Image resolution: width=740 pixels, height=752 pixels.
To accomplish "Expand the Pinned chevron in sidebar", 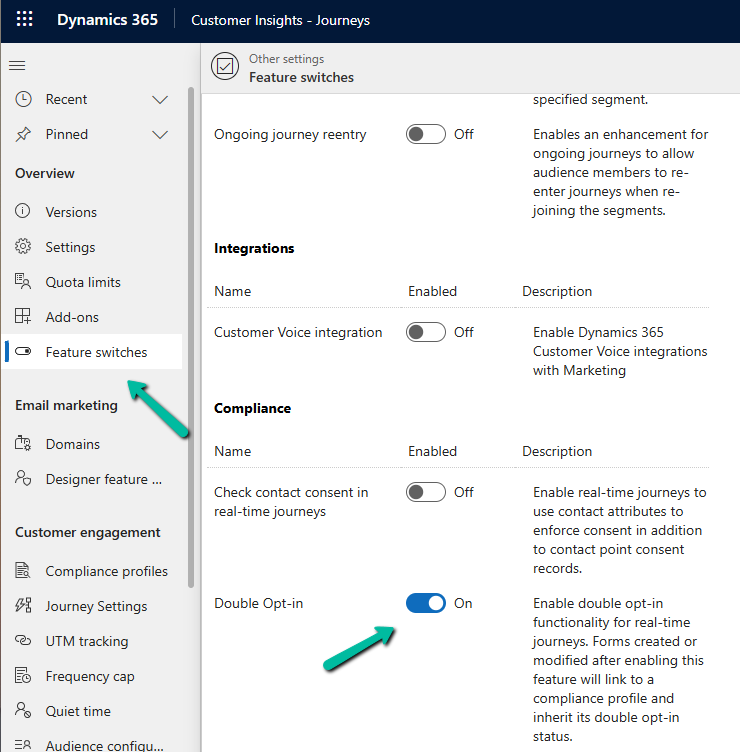I will [x=160, y=135].
